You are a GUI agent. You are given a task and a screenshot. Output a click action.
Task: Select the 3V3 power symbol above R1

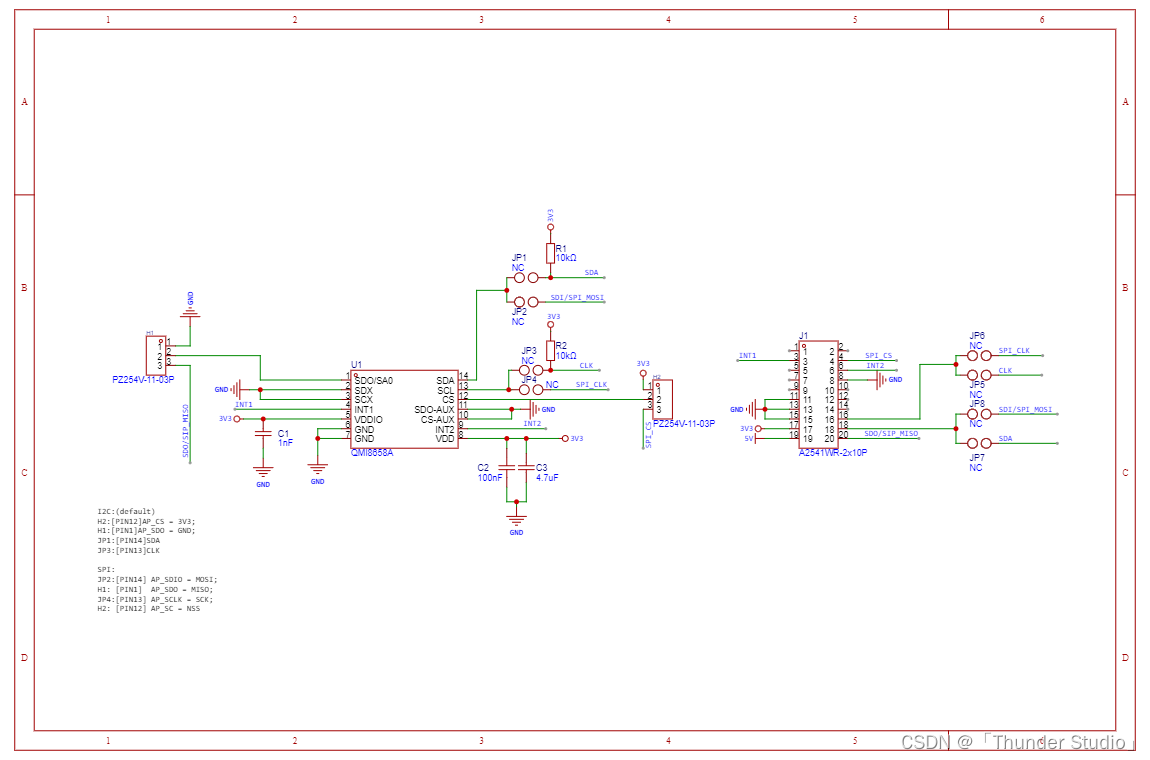[550, 221]
